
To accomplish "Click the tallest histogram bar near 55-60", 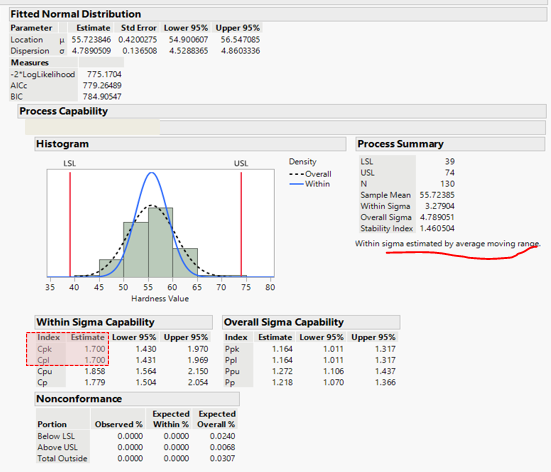I will pyautogui.click(x=160, y=242).
